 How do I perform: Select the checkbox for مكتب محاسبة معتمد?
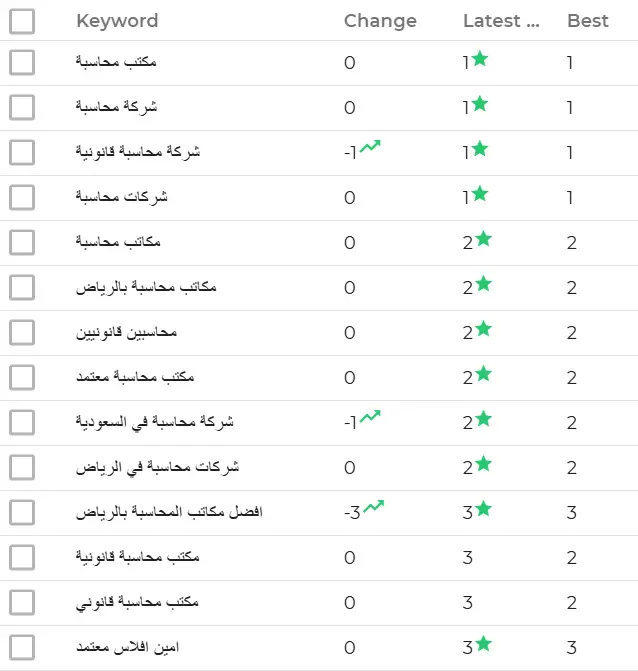(x=22, y=377)
